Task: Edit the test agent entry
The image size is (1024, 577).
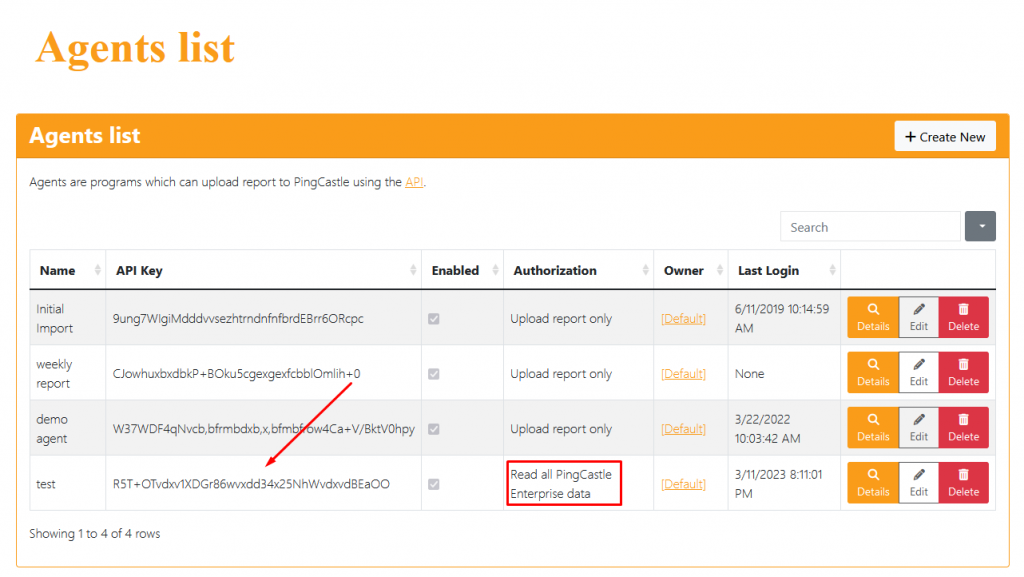Action: tap(918, 483)
